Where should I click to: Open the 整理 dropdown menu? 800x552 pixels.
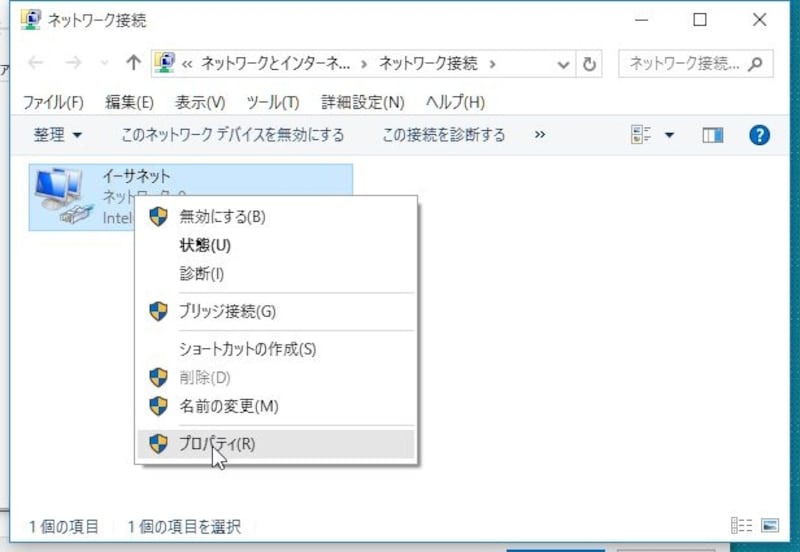click(x=58, y=135)
